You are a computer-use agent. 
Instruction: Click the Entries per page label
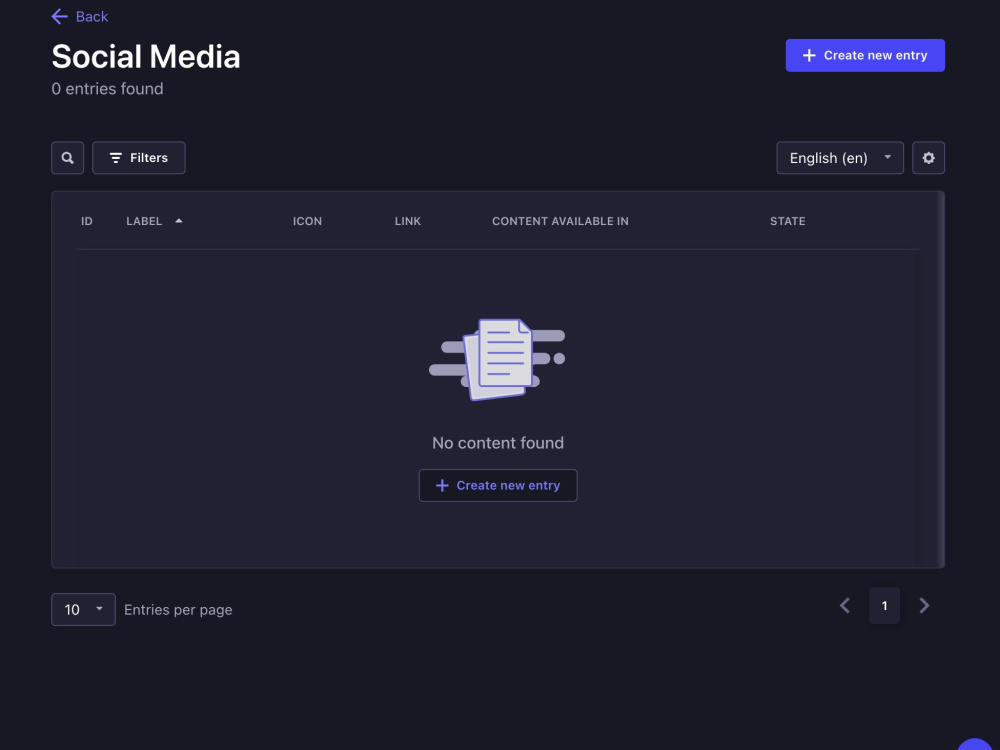pyautogui.click(x=178, y=610)
